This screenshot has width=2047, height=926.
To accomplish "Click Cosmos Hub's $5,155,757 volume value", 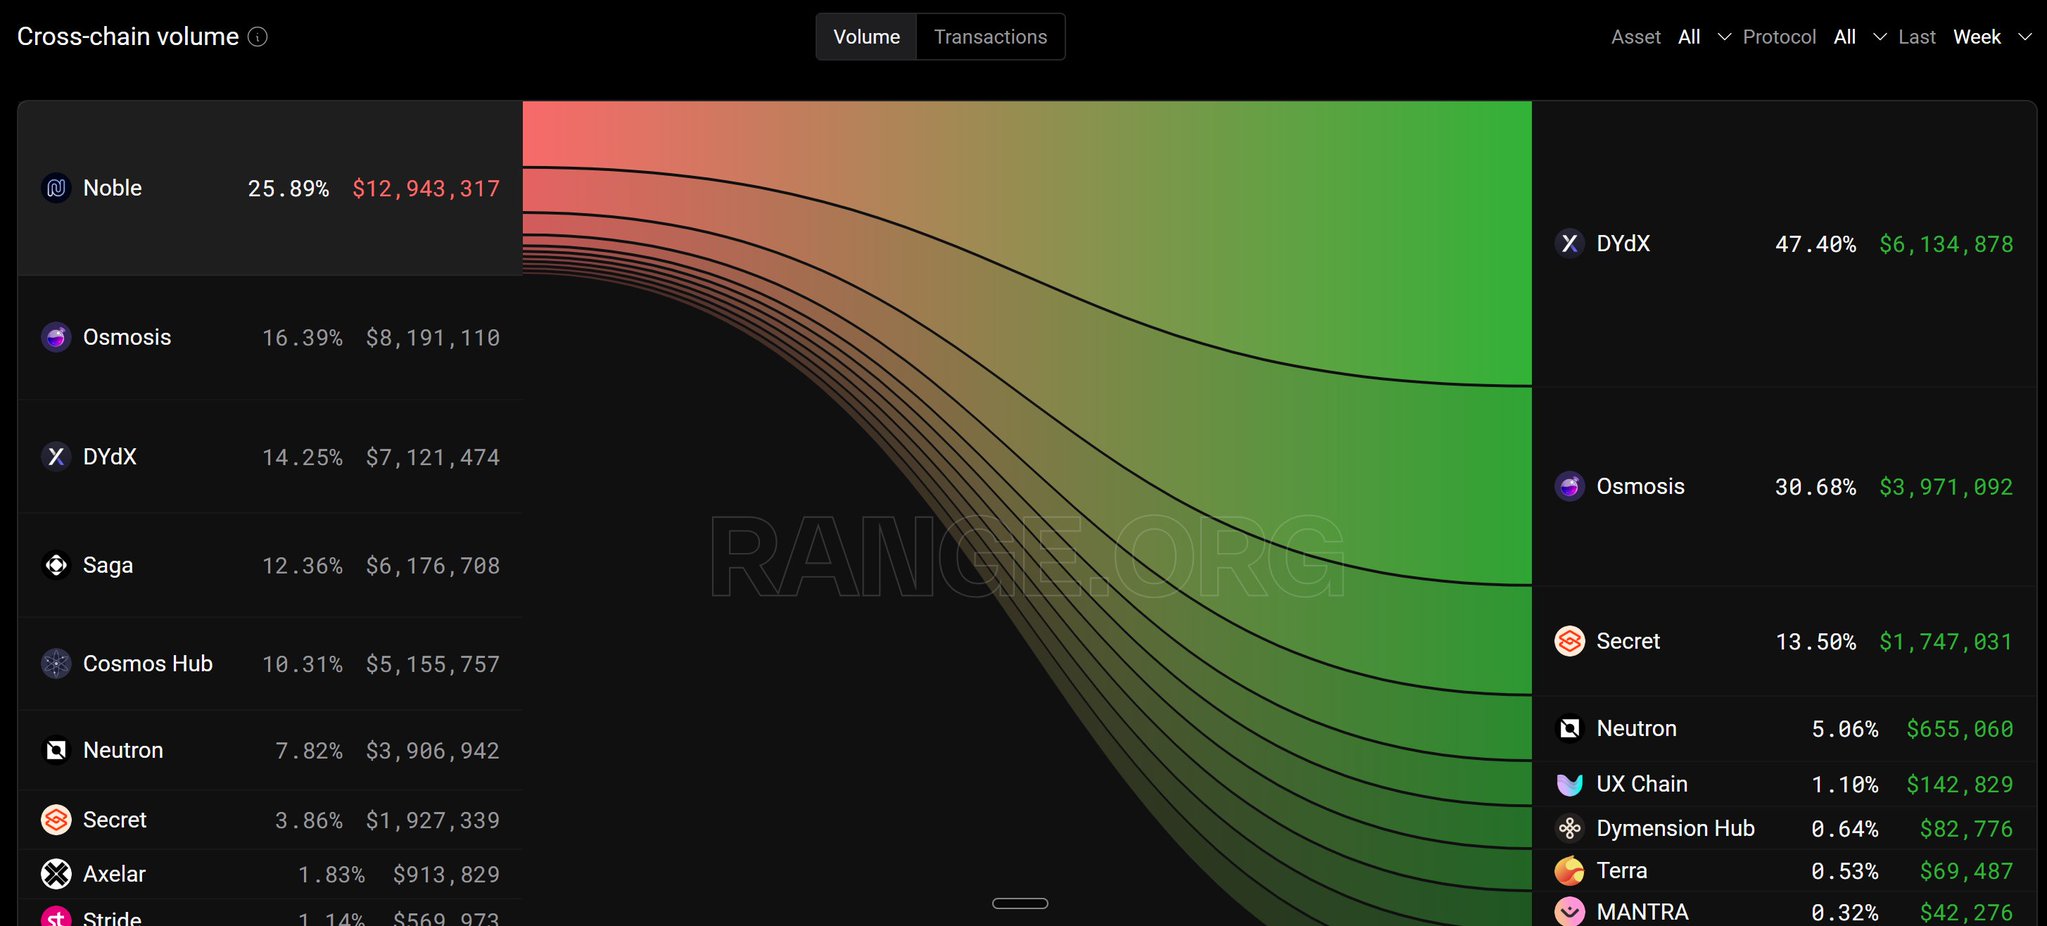I will click(433, 664).
